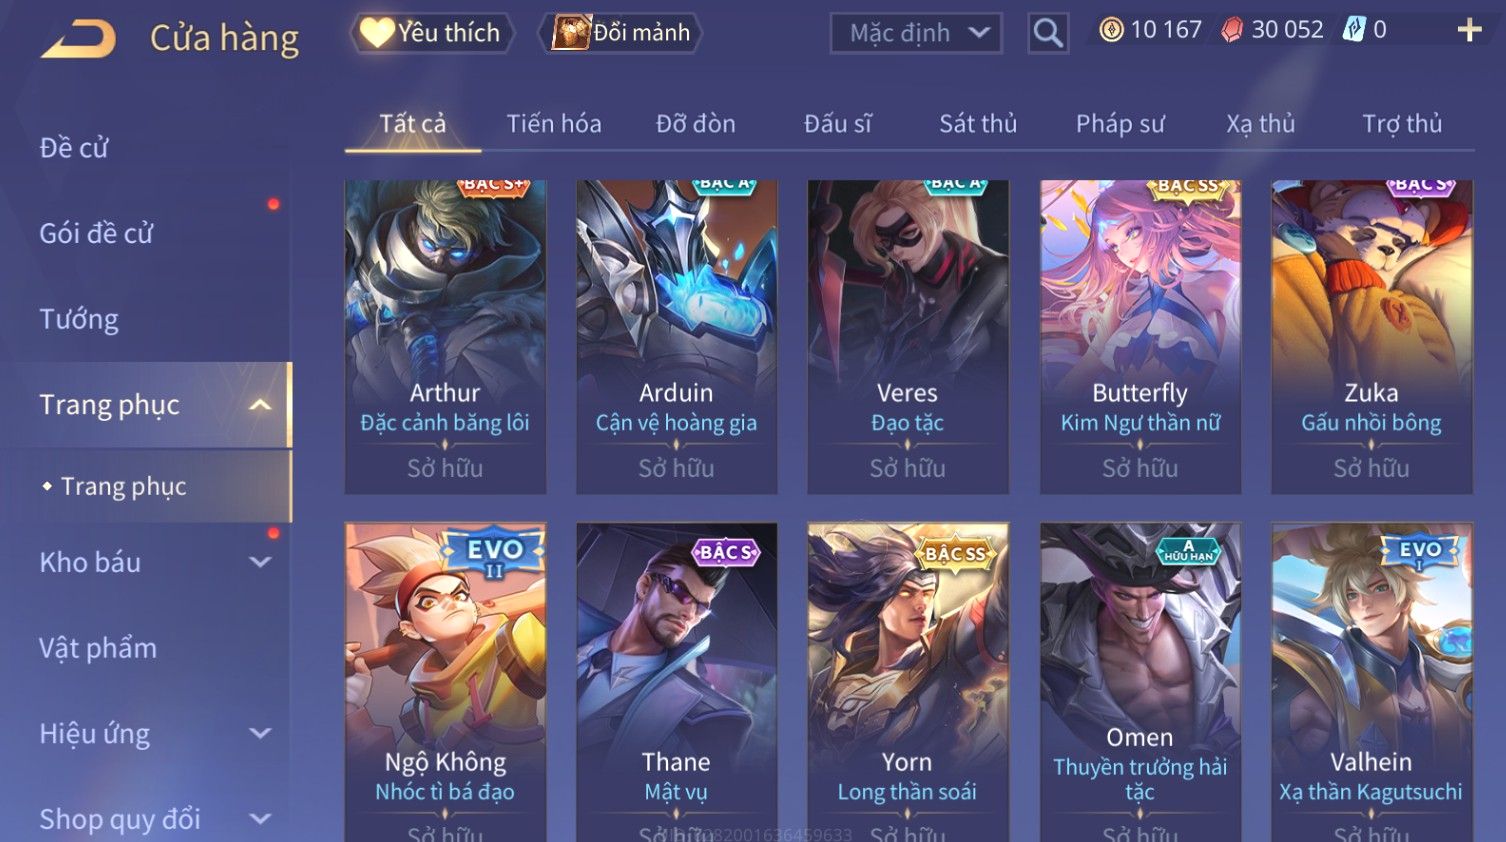Open the search magnifier icon

click(1048, 33)
